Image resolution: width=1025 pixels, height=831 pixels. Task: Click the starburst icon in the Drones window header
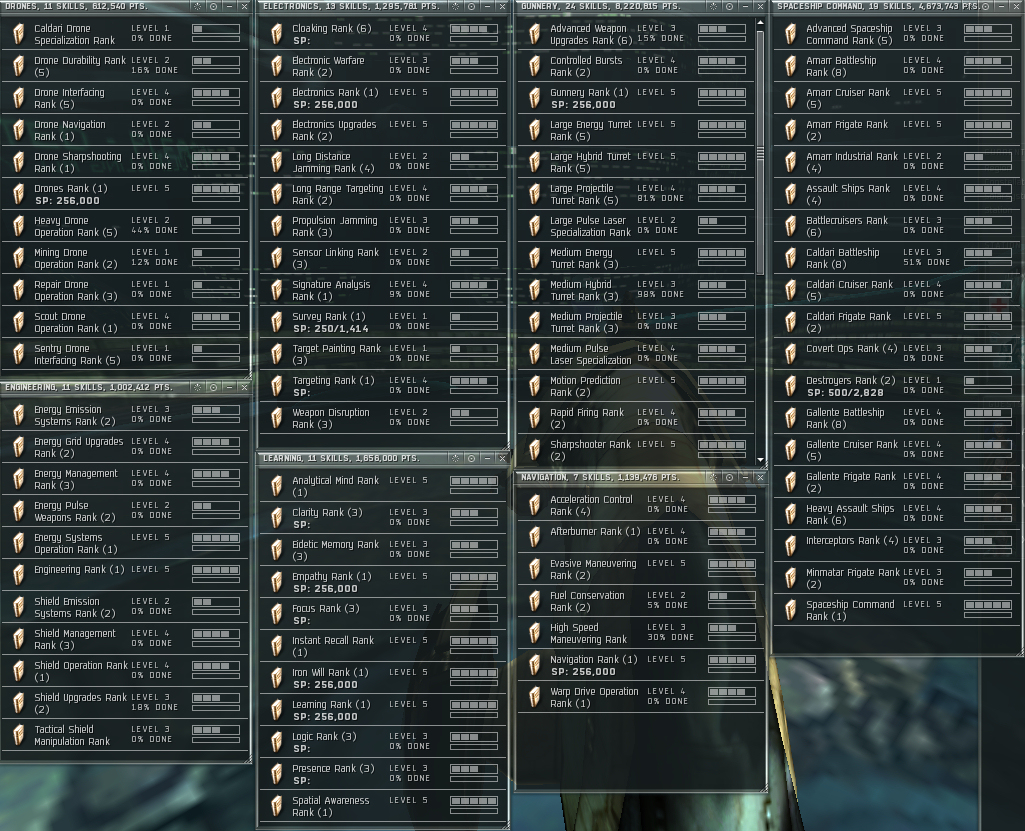pyautogui.click(x=197, y=6)
